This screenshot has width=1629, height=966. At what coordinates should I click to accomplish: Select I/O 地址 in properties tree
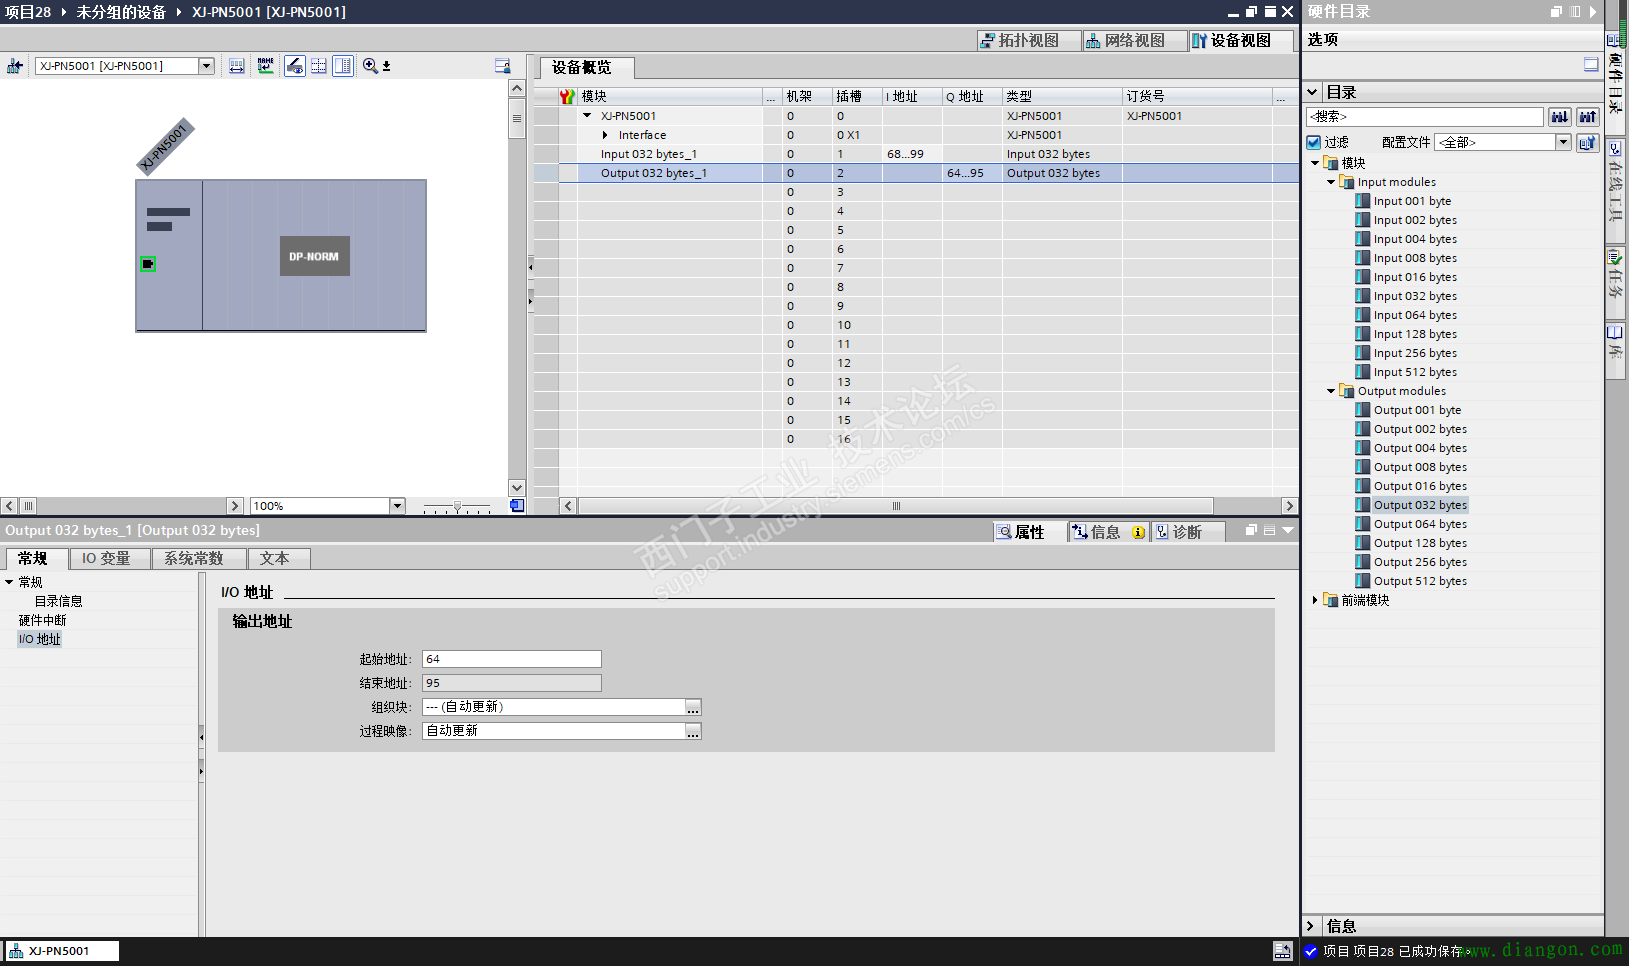(40, 639)
